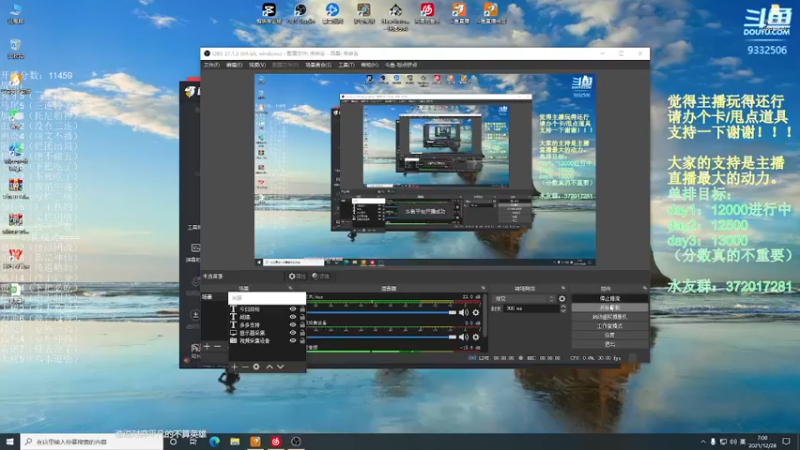Toggle visibility of second text source
The width and height of the screenshot is (800, 450).
tap(293, 317)
